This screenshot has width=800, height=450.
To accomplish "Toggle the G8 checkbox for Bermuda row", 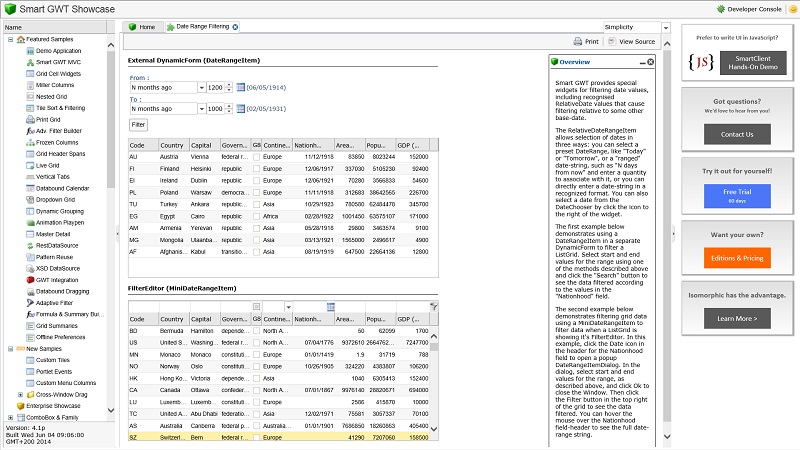I will click(x=256, y=330).
